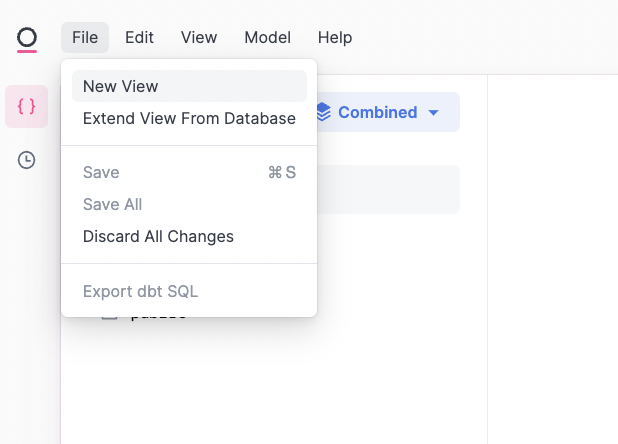
Task: Choose Export dbt SQL option
Action: pyautogui.click(x=140, y=292)
